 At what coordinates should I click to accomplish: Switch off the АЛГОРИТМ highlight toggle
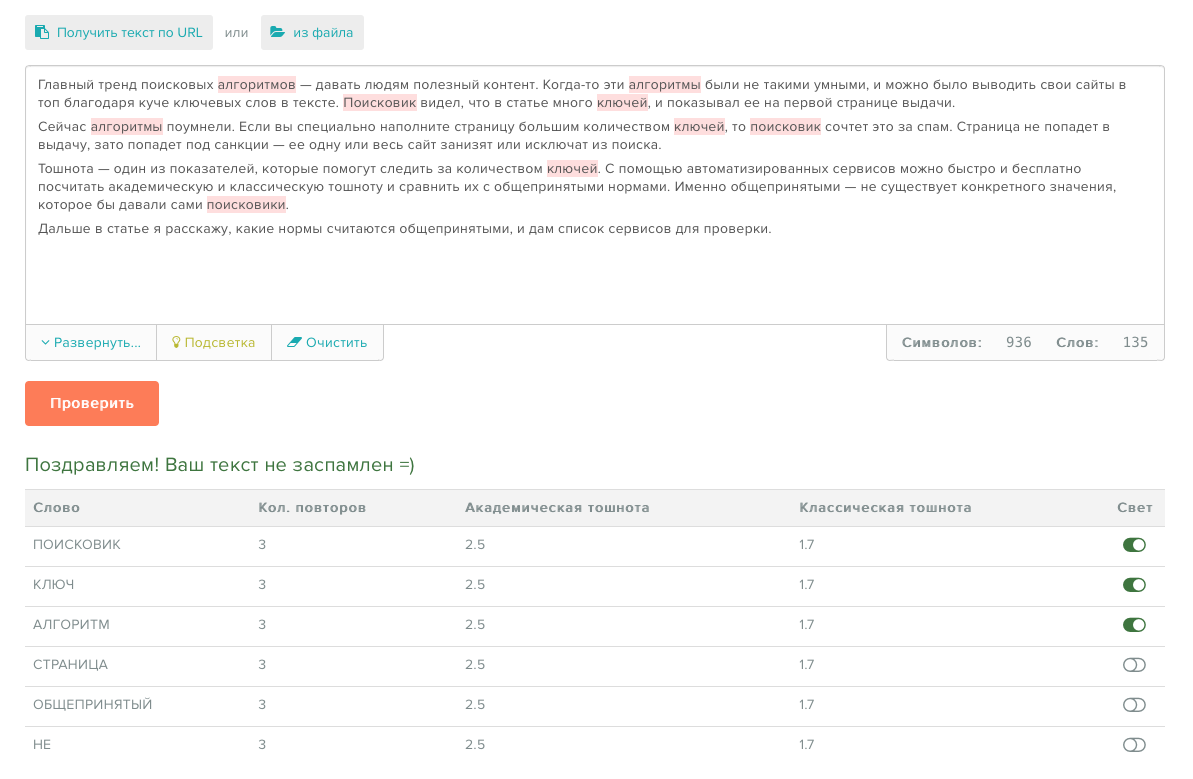[1134, 625]
